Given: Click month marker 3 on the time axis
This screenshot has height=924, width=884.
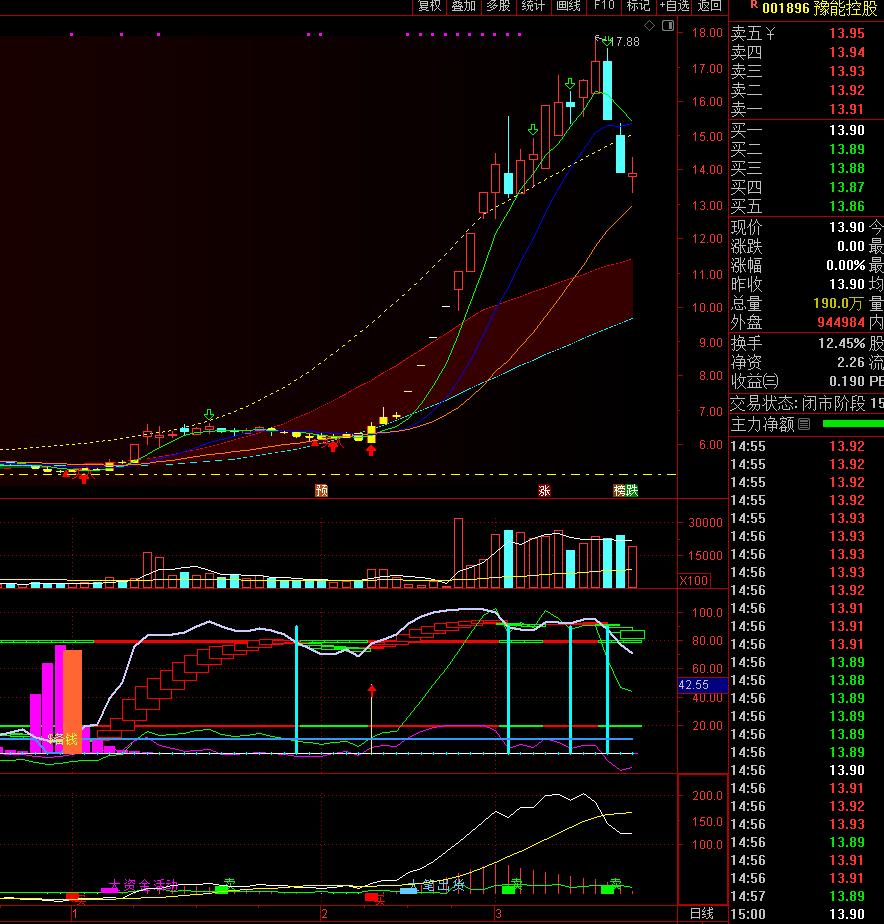Looking at the screenshot, I should [498, 914].
